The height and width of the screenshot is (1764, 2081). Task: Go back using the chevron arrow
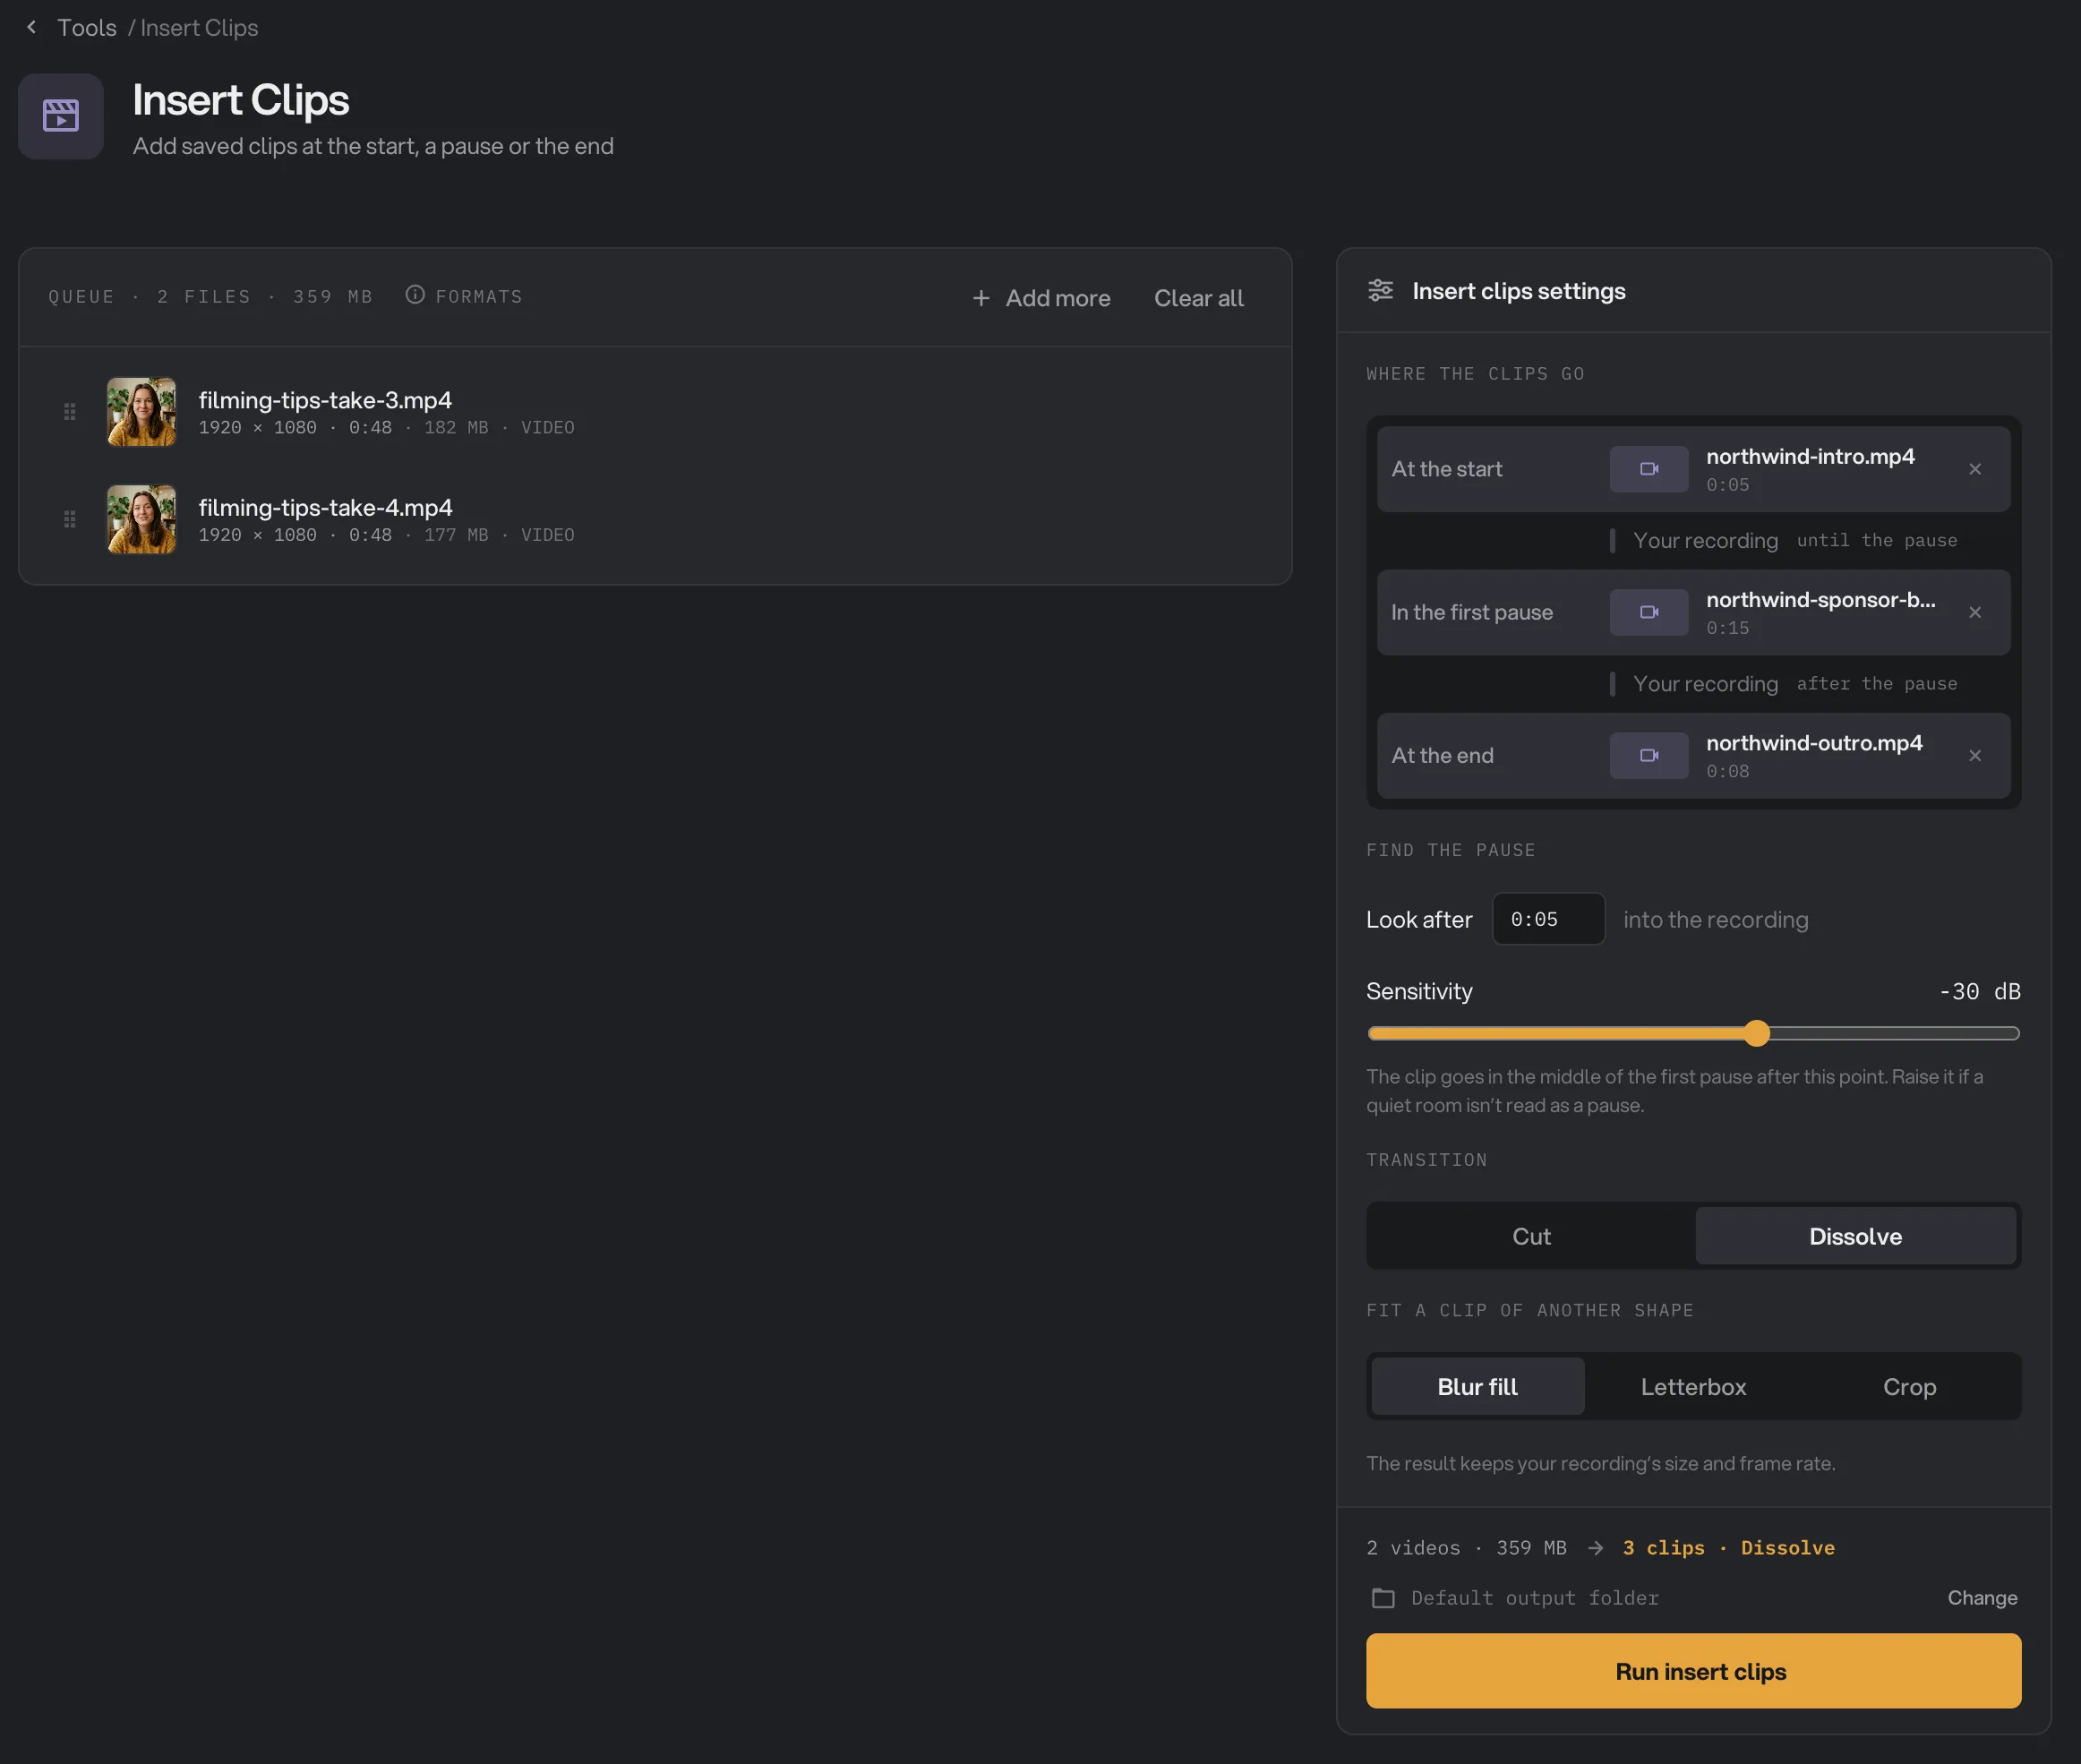point(31,27)
